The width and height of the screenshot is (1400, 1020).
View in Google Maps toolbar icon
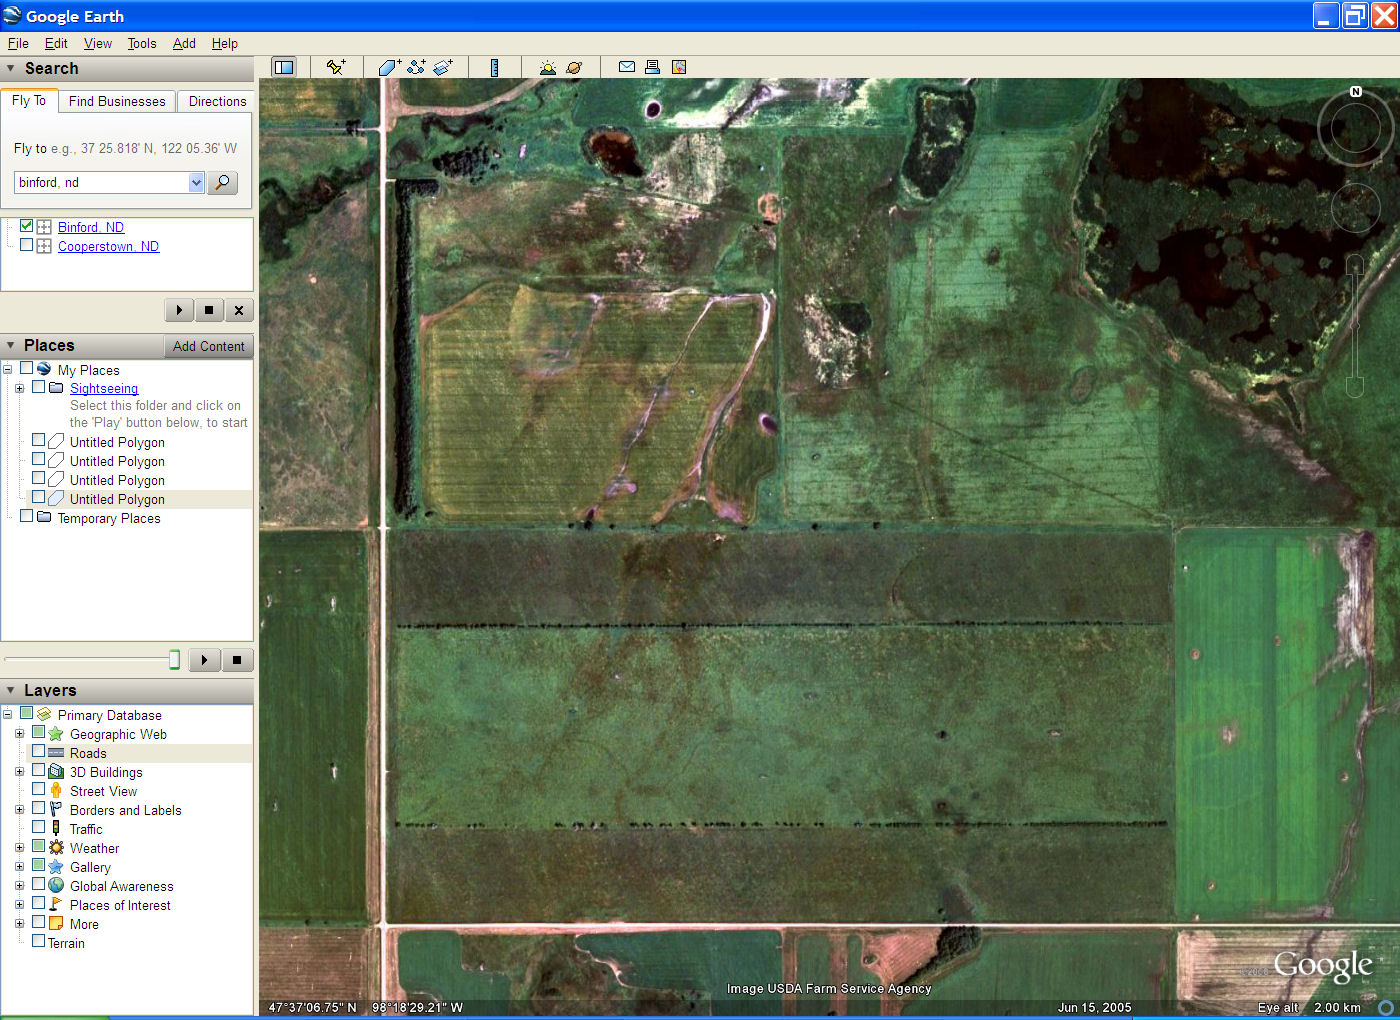pos(679,67)
